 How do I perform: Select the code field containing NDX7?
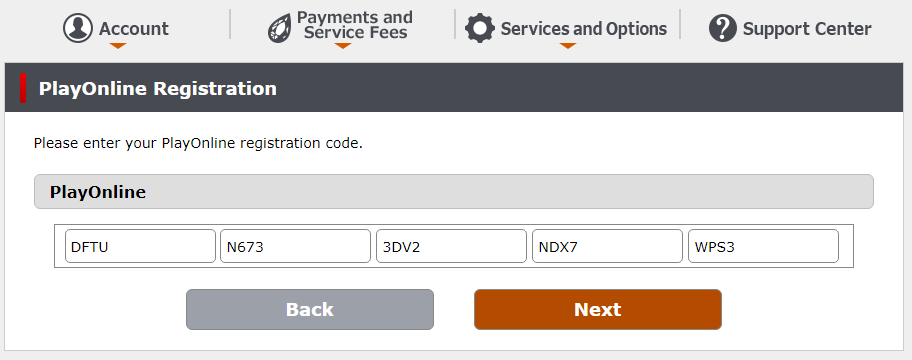click(x=607, y=246)
